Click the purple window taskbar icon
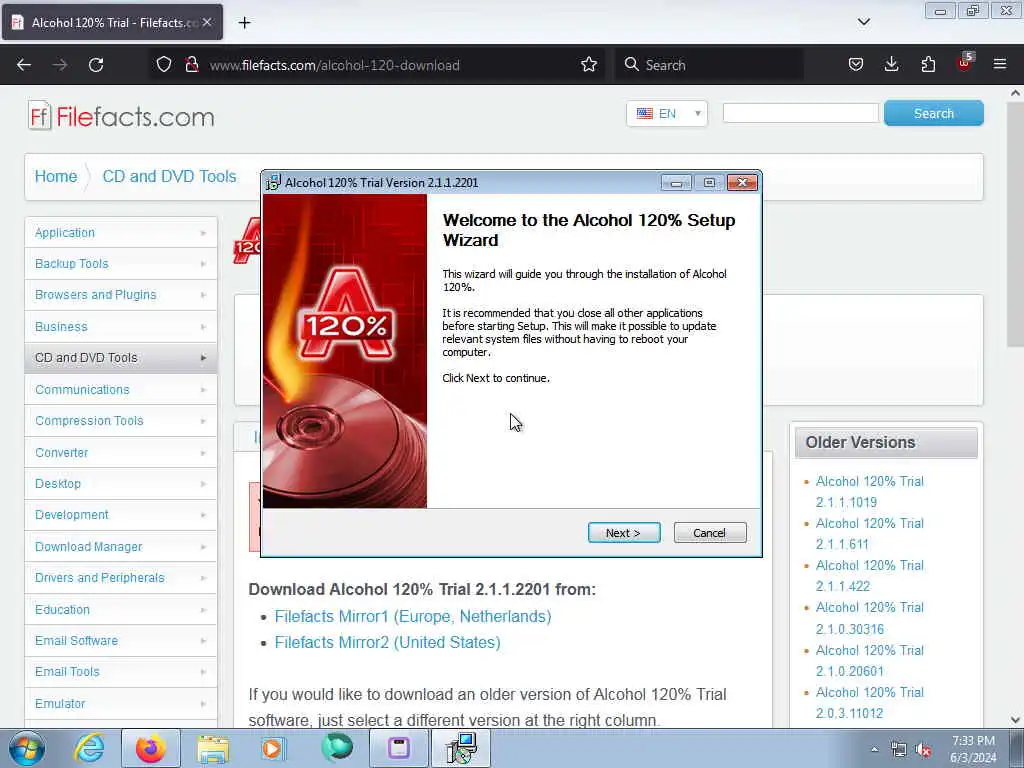 click(x=398, y=748)
